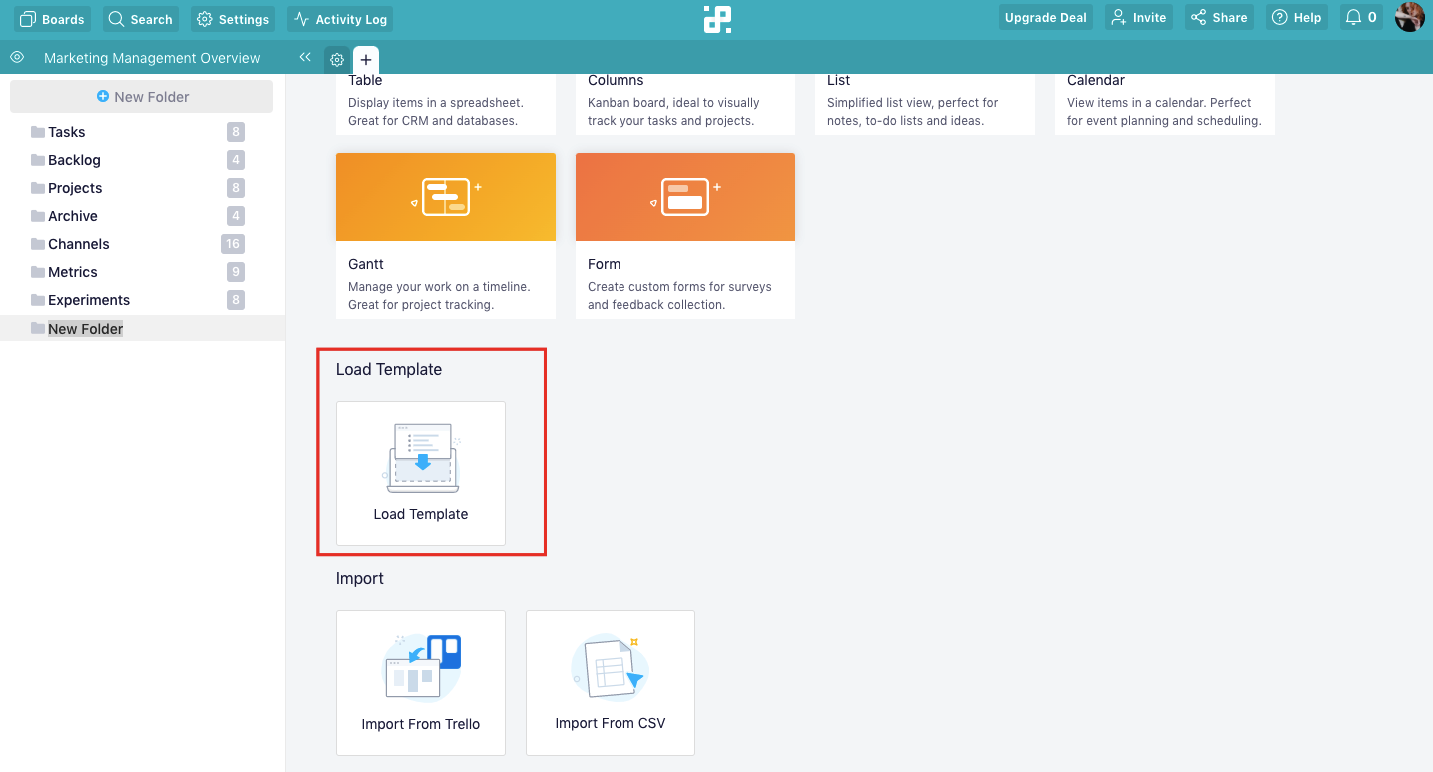Select the Archive folder

click(x=142, y=216)
